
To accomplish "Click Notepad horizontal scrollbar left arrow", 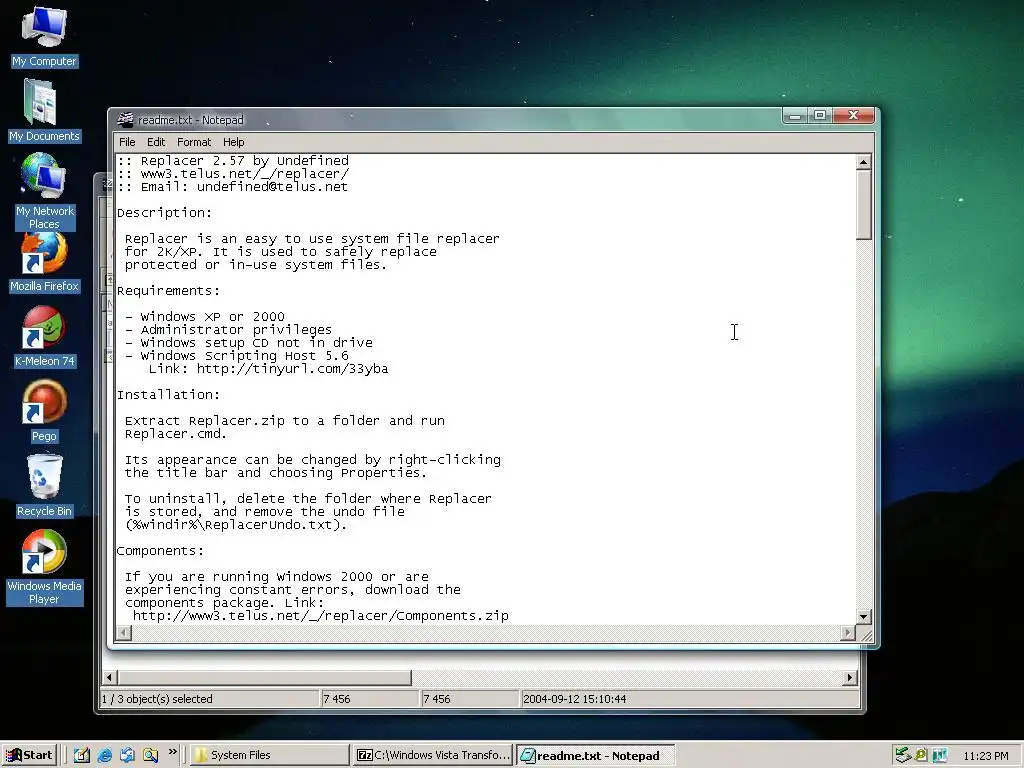I will click(x=123, y=632).
